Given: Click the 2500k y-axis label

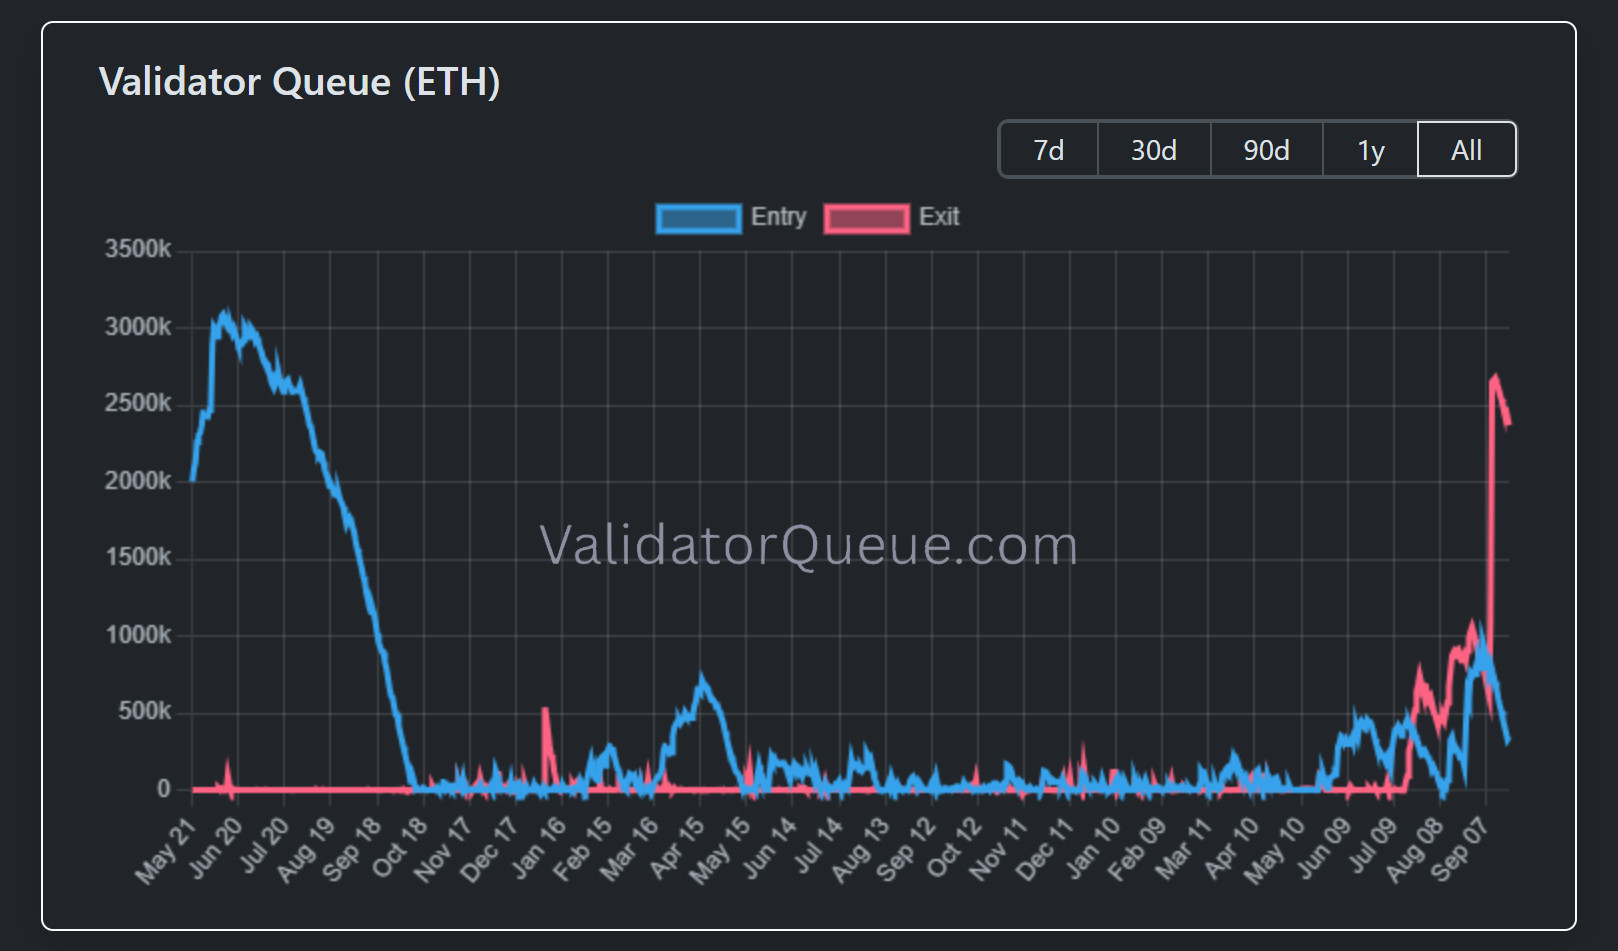Looking at the screenshot, I should [x=138, y=403].
